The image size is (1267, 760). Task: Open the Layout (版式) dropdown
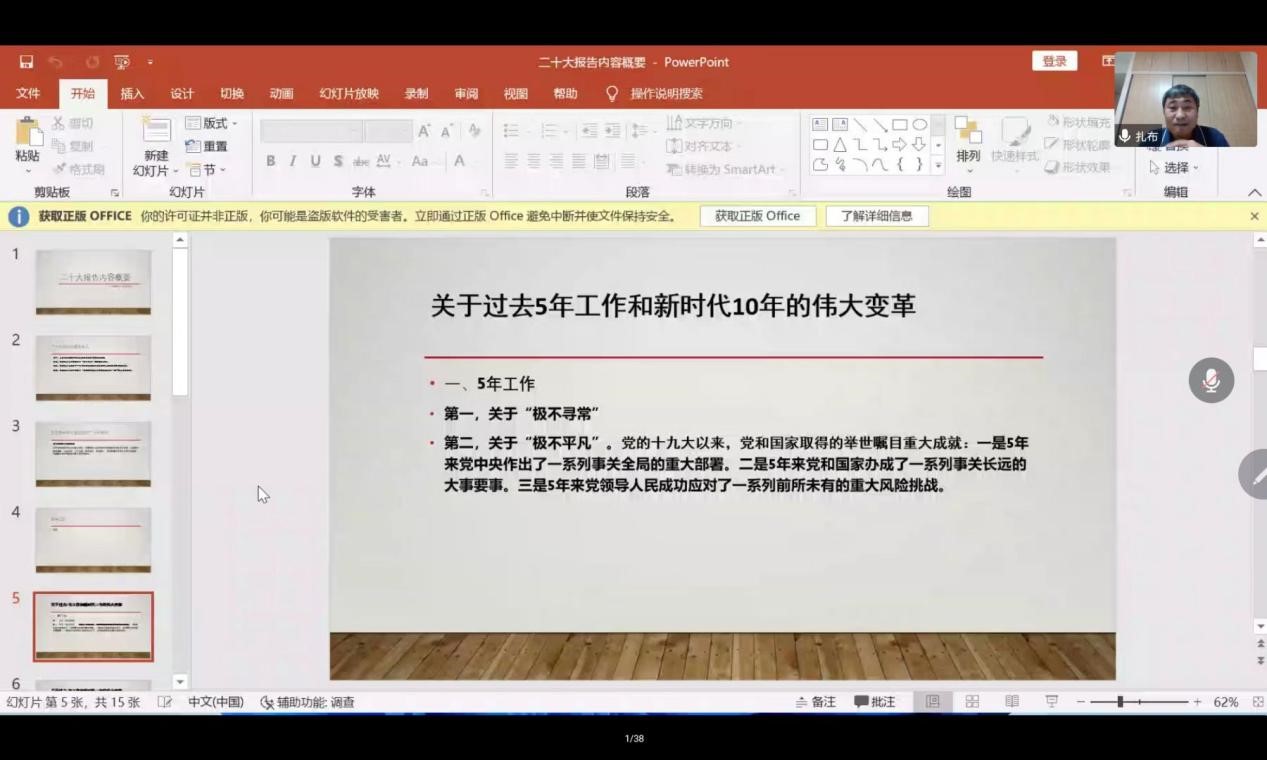click(x=212, y=123)
